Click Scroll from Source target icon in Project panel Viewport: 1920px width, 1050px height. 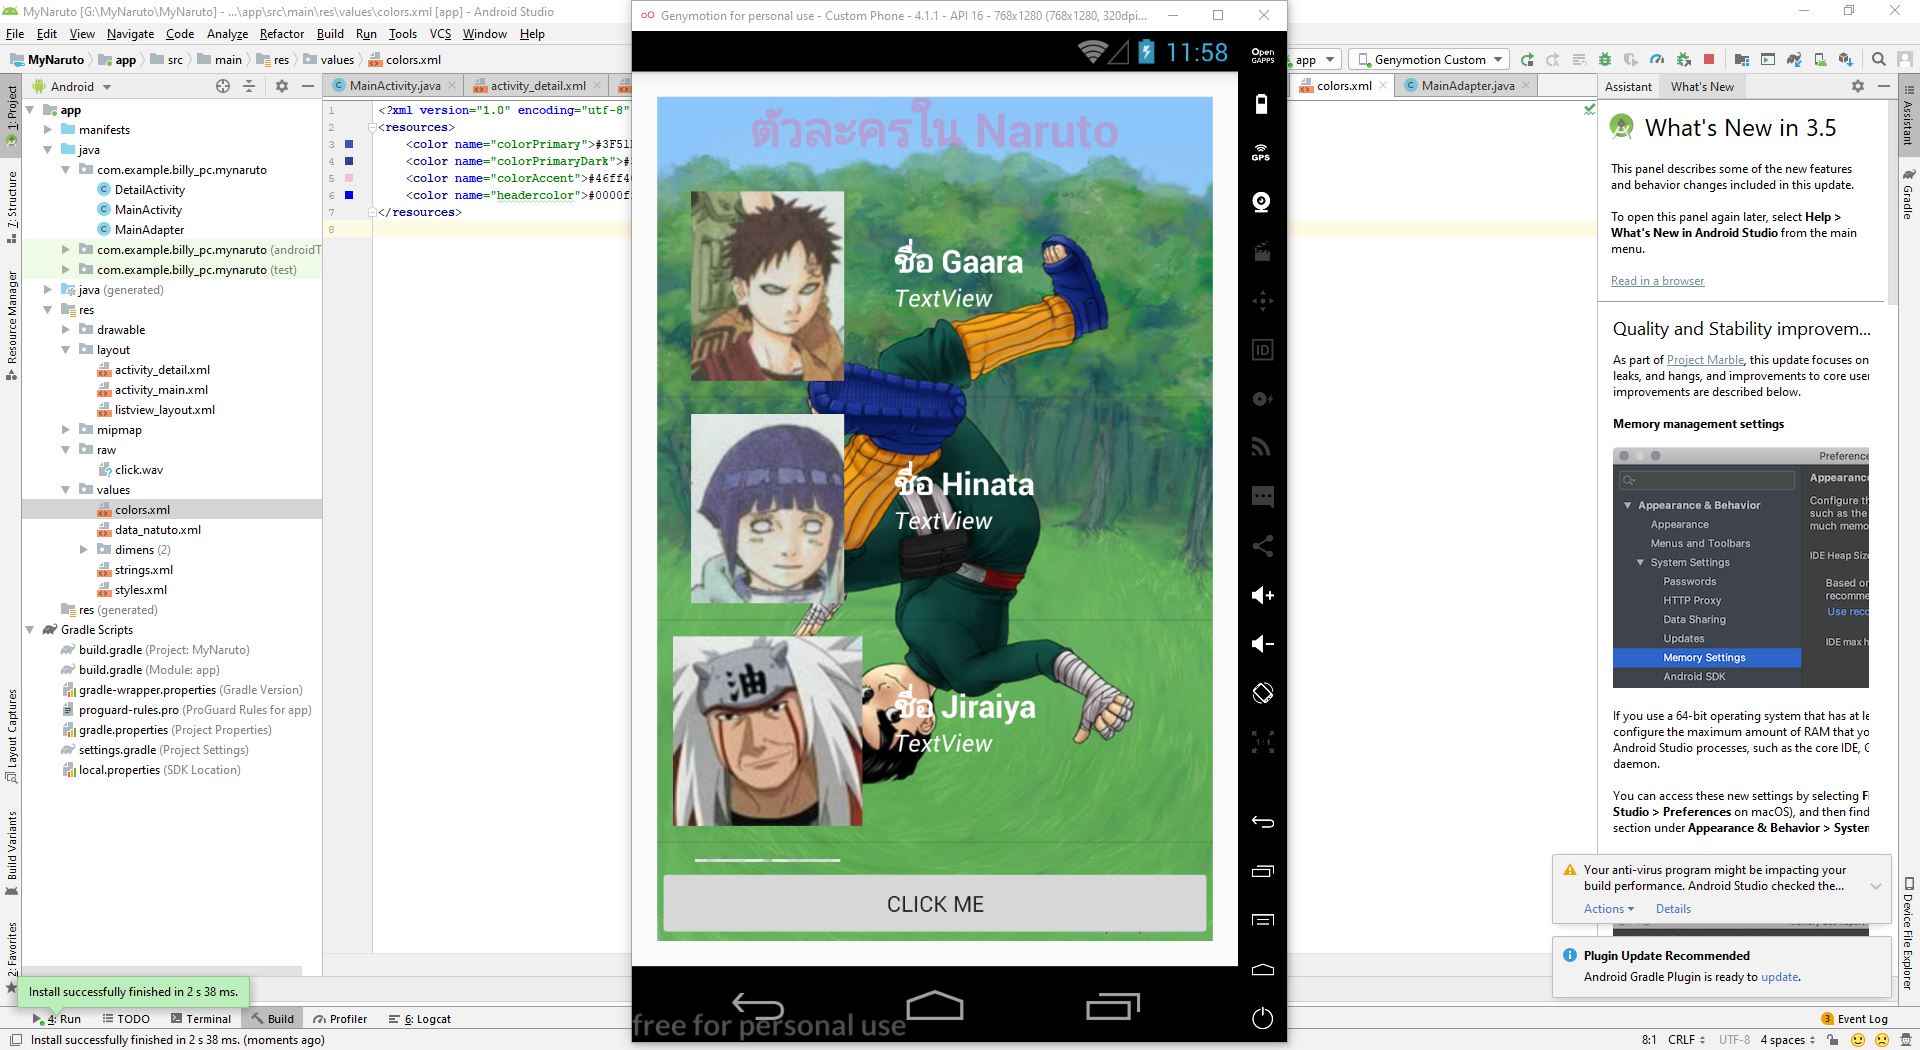[222, 87]
